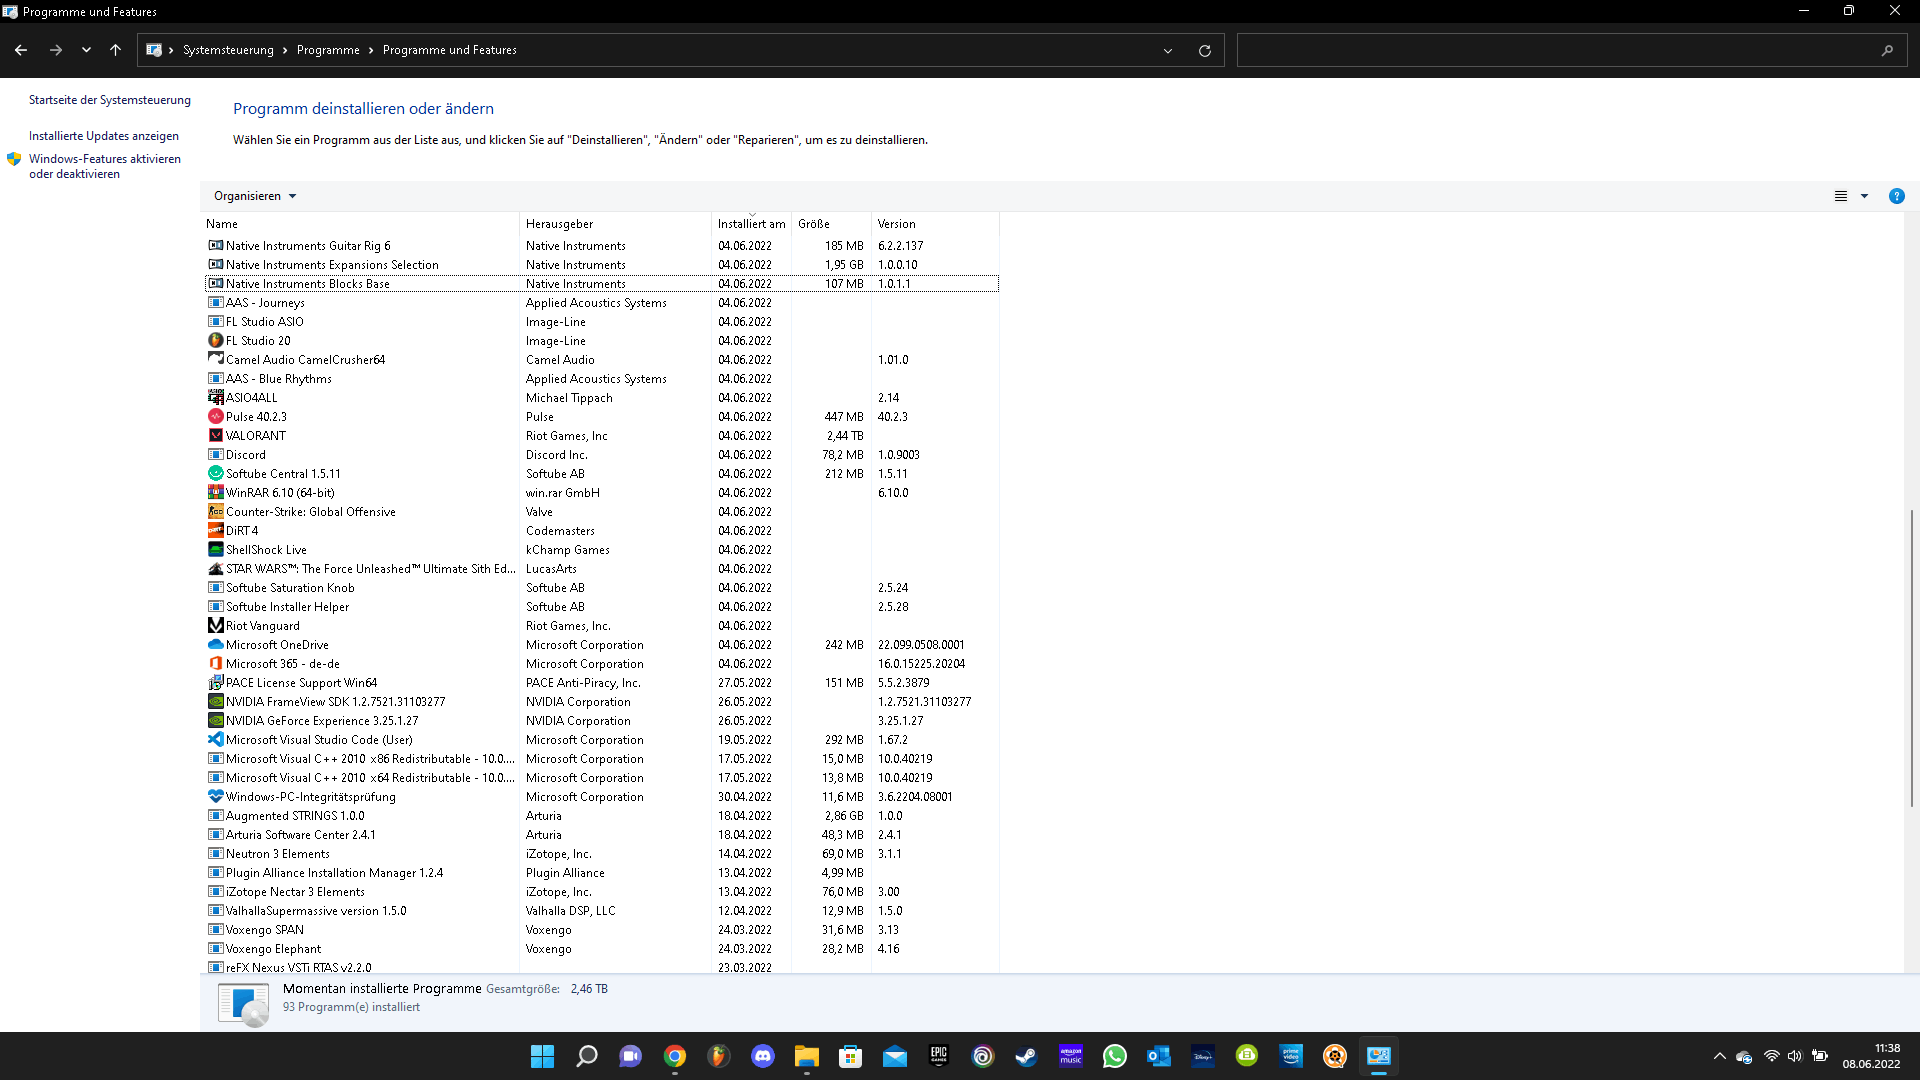This screenshot has width=1920, height=1080.
Task: Click the VALORANT program icon in list
Action: point(215,436)
